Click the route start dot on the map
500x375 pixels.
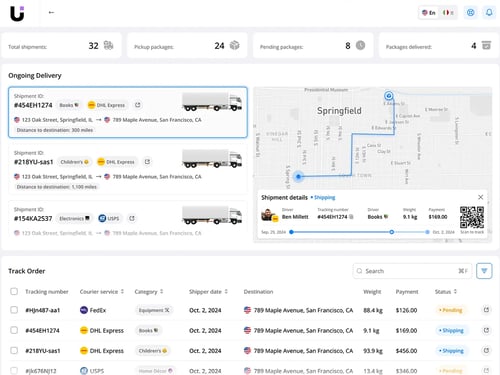[298, 176]
